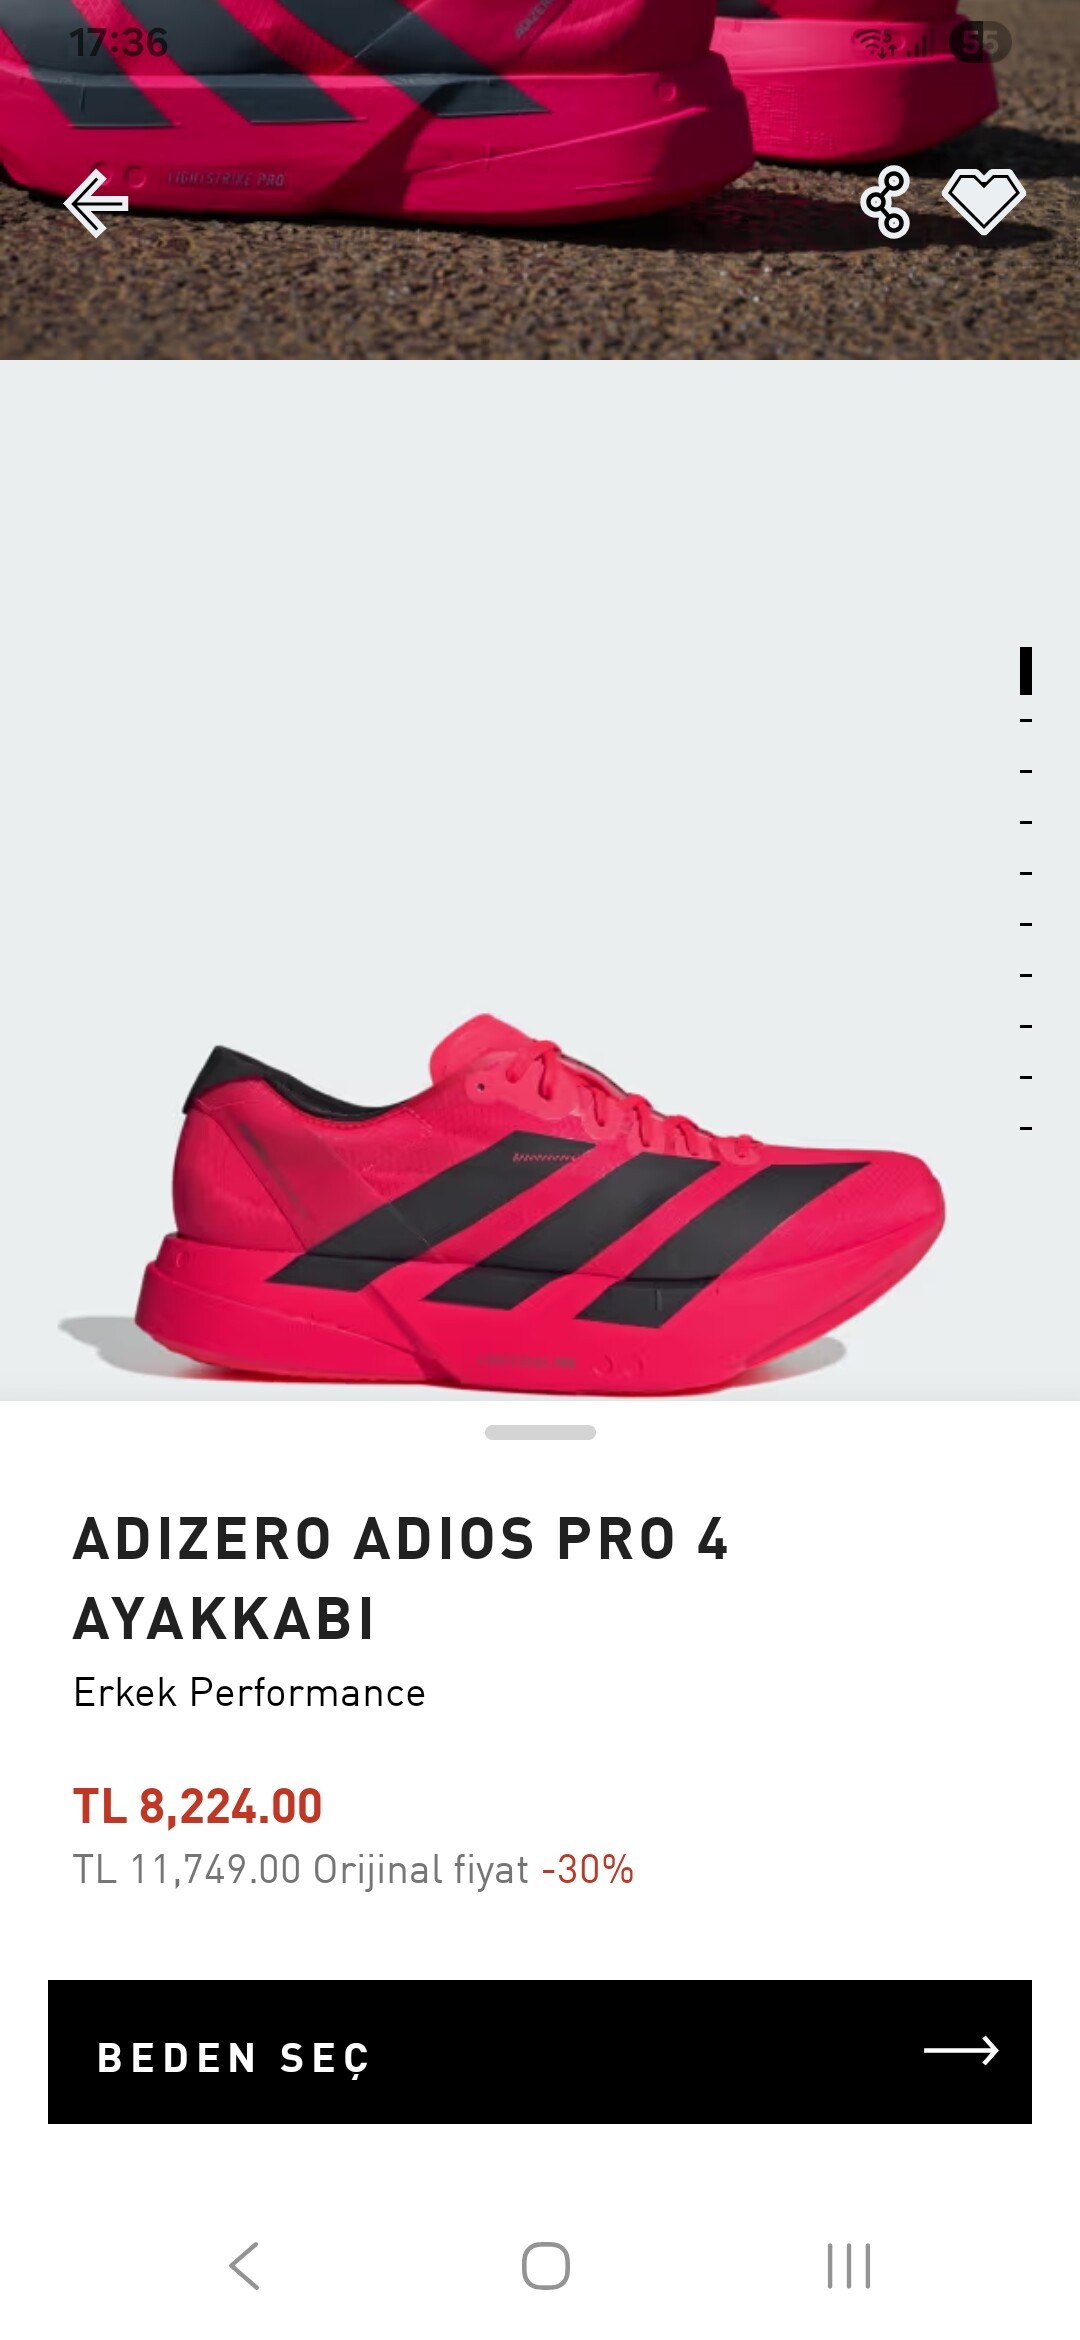The height and width of the screenshot is (2340, 1080).
Task: Add shoe to wishlist heart icon
Action: (x=984, y=202)
